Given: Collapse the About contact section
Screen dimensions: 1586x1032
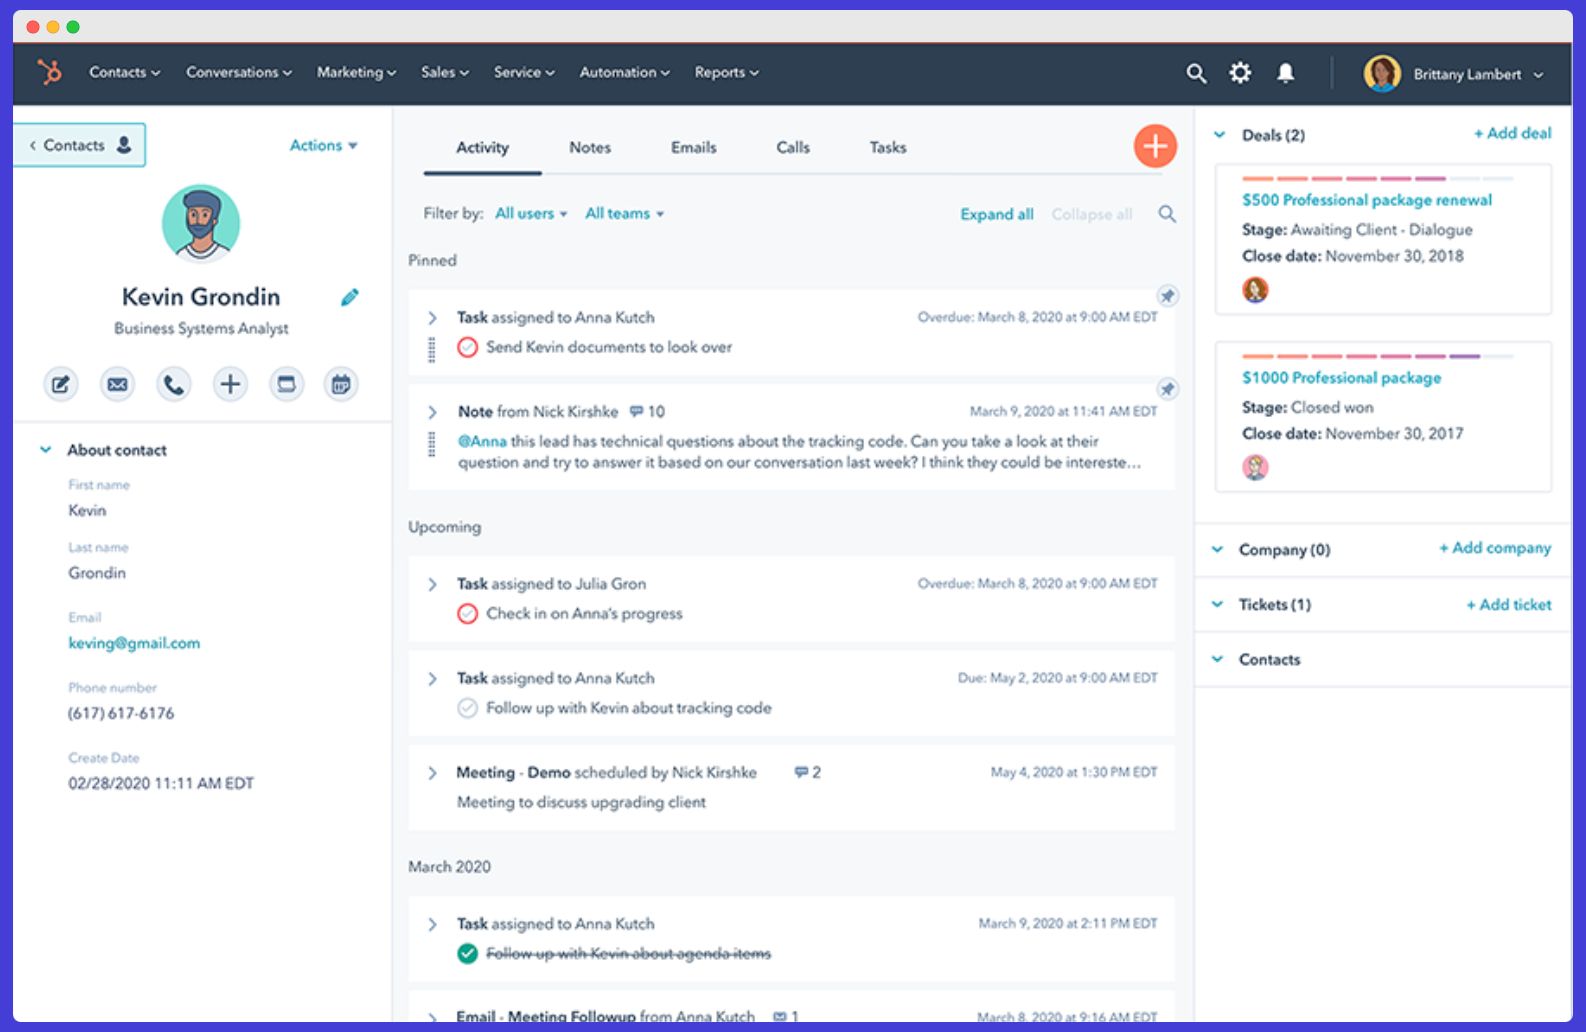Looking at the screenshot, I should 45,450.
